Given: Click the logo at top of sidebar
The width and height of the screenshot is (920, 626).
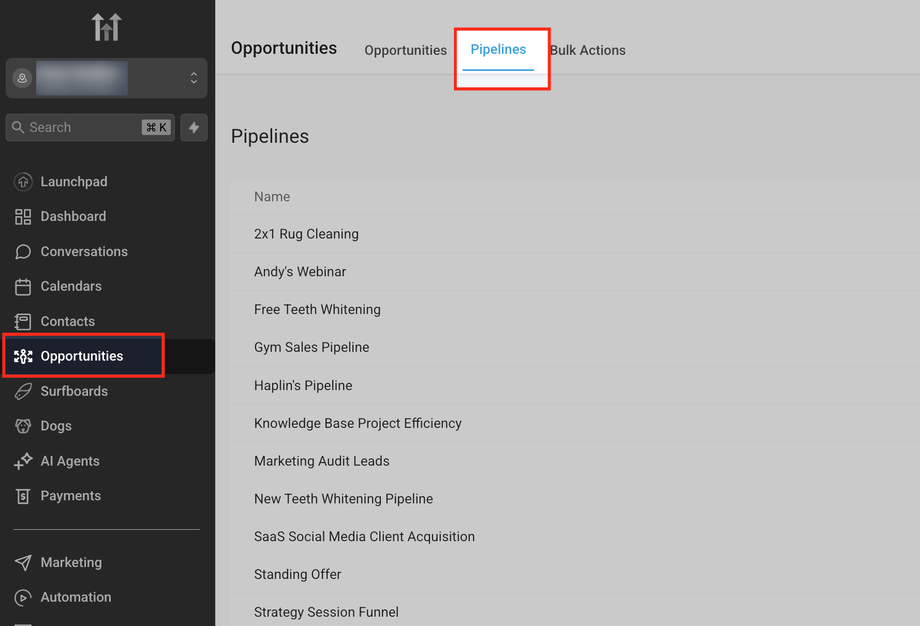Looking at the screenshot, I should coord(106,27).
